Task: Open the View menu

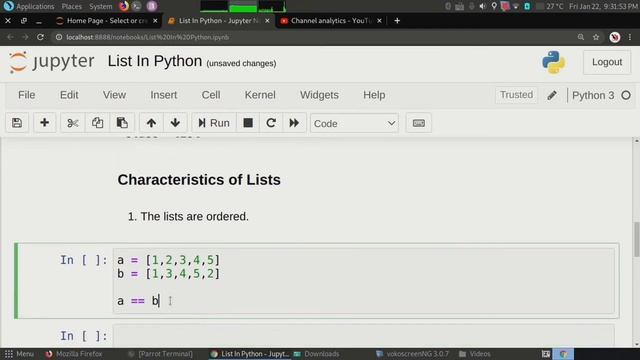Action: 114,95
